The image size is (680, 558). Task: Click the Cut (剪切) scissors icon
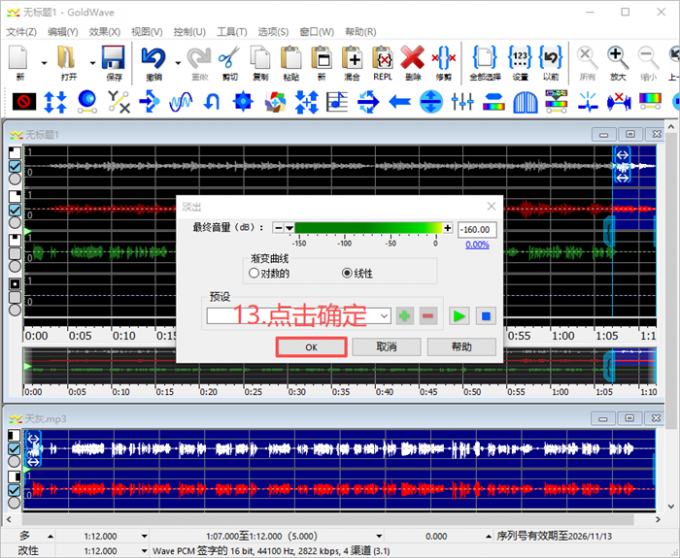(229, 58)
